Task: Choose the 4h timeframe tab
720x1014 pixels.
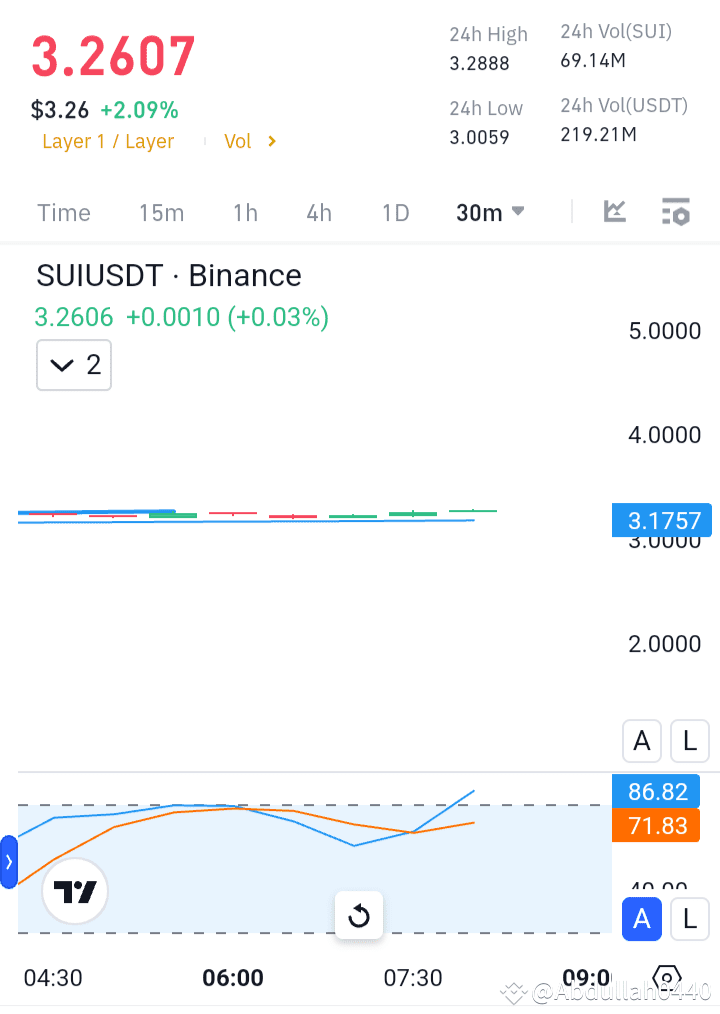Action: [x=318, y=212]
